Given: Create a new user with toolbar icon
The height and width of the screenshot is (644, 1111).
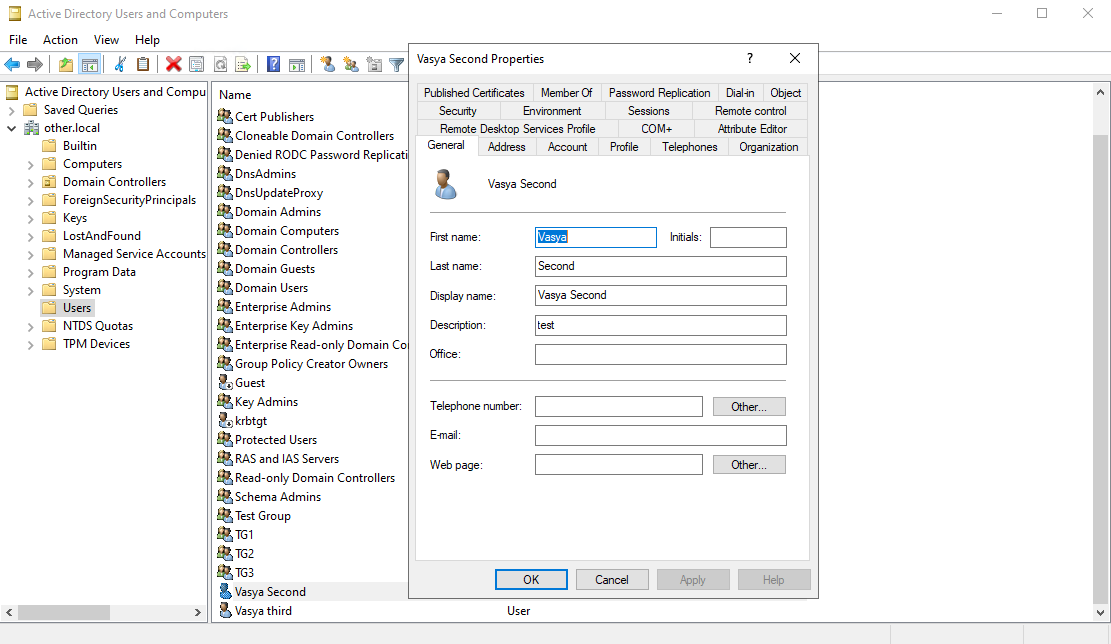Looking at the screenshot, I should coord(327,64).
